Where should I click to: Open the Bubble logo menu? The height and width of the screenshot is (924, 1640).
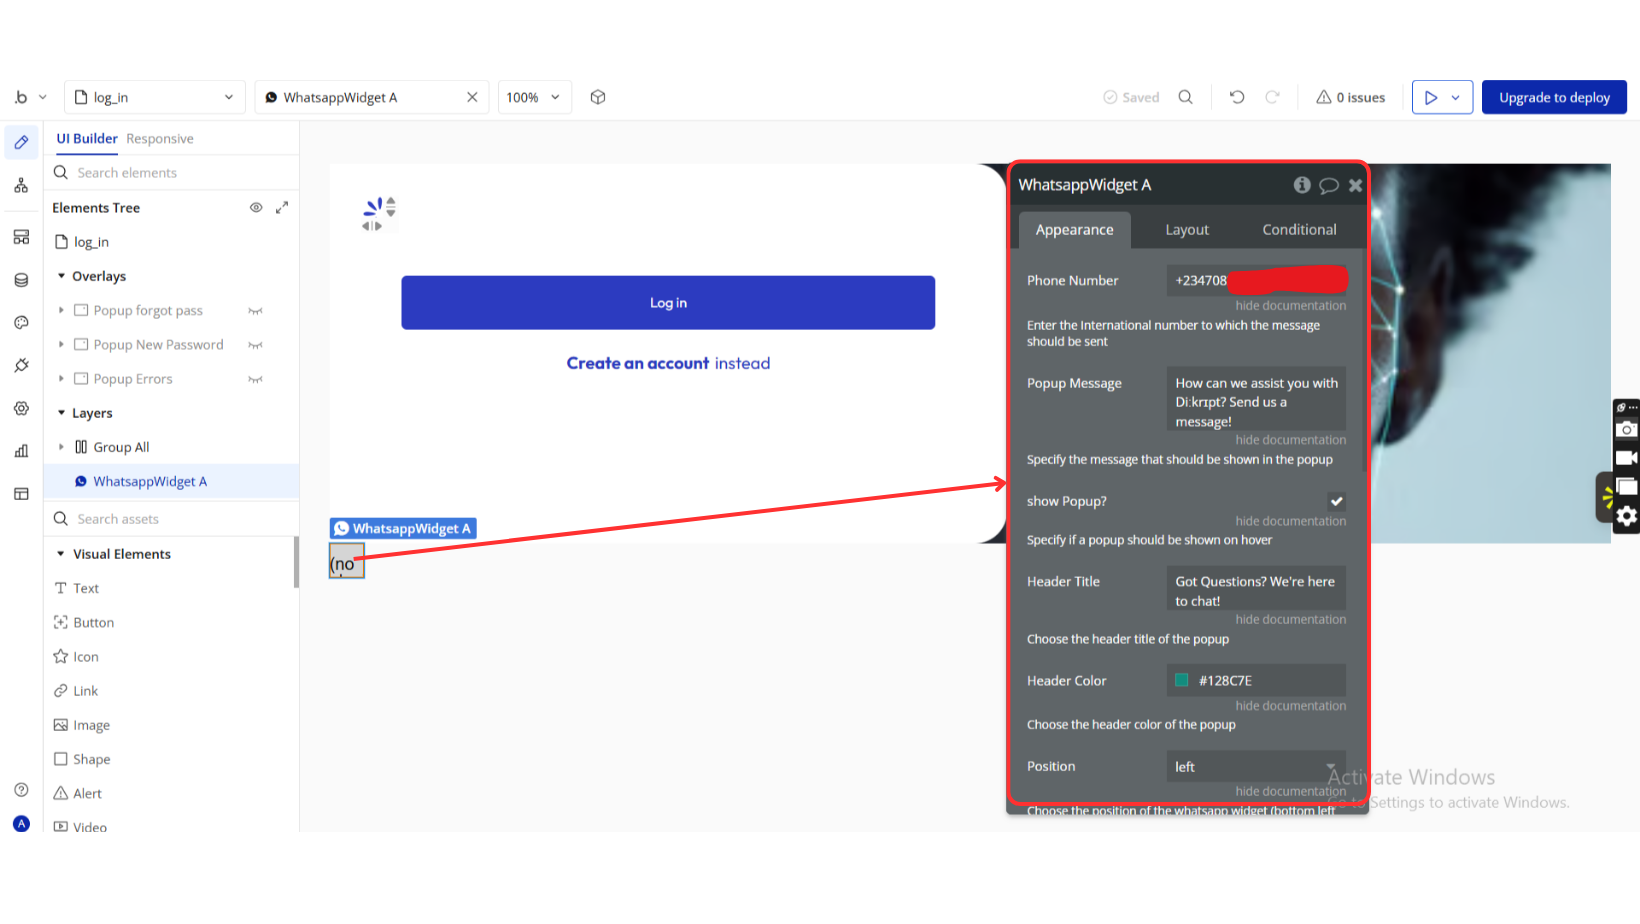point(30,97)
